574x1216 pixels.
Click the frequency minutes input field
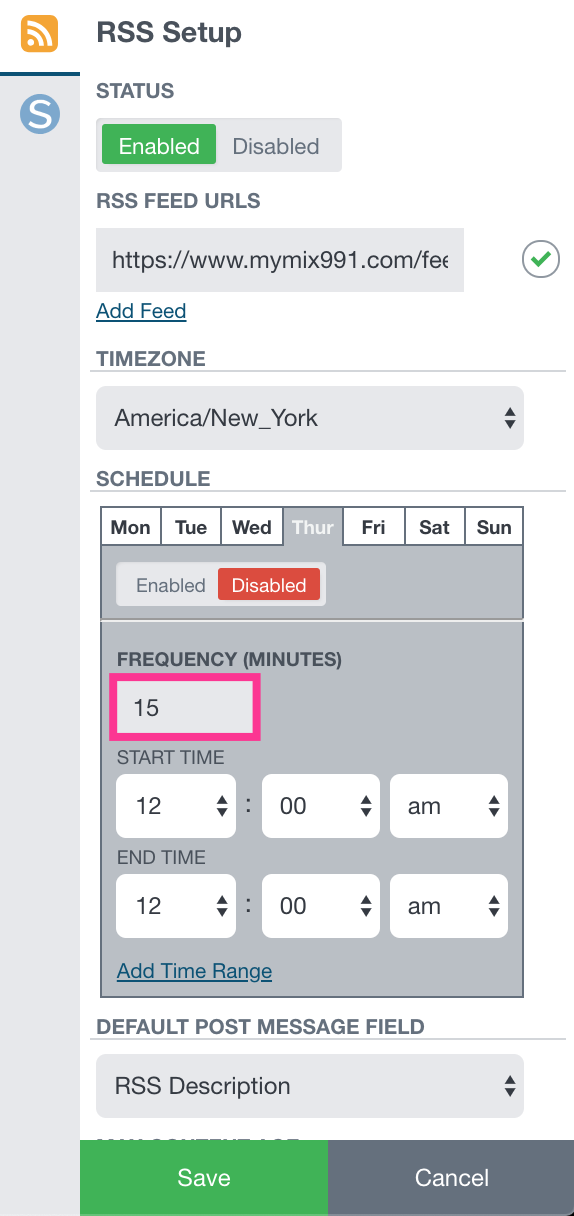pyautogui.click(x=185, y=708)
